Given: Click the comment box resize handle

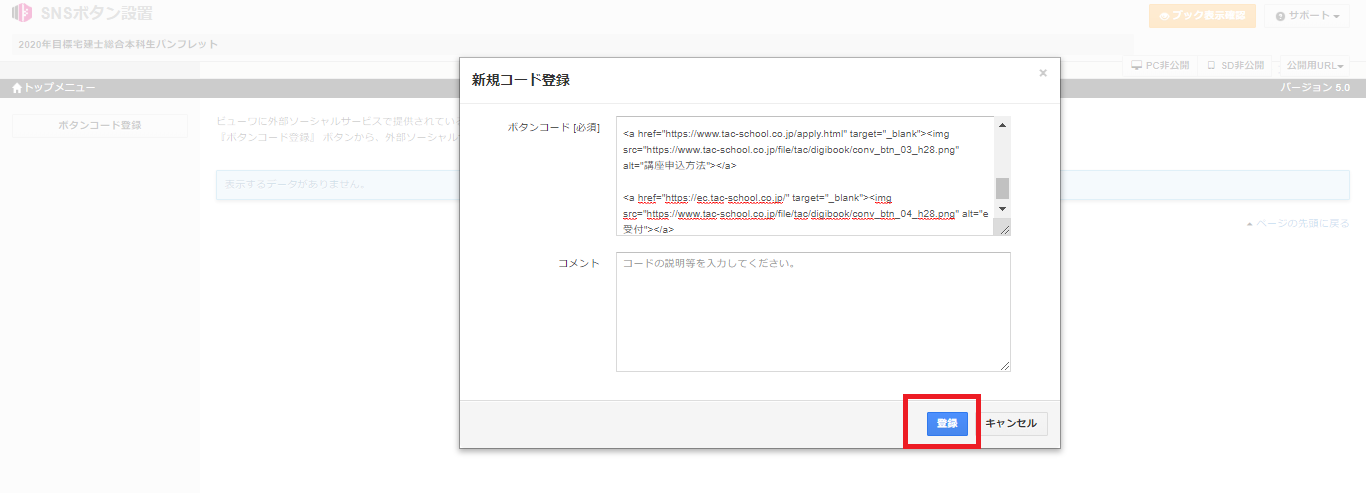Looking at the screenshot, I should (1004, 366).
